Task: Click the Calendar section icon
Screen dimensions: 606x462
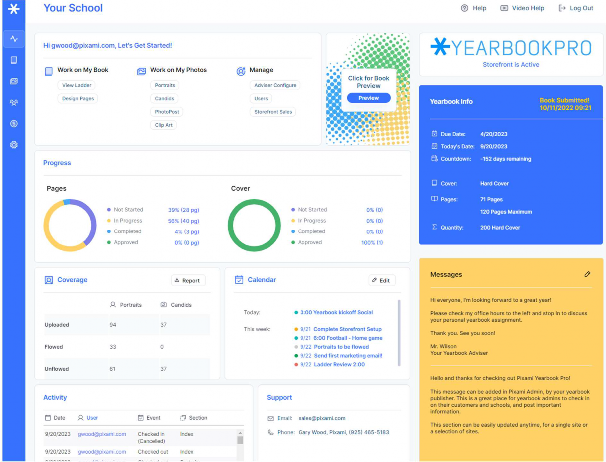Action: click(x=239, y=280)
